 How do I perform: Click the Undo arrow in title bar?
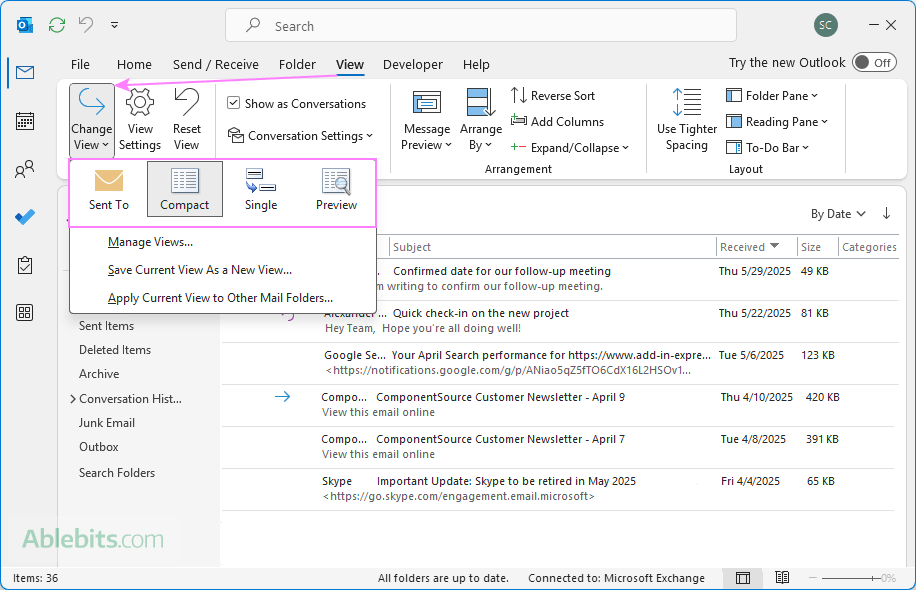tap(86, 25)
